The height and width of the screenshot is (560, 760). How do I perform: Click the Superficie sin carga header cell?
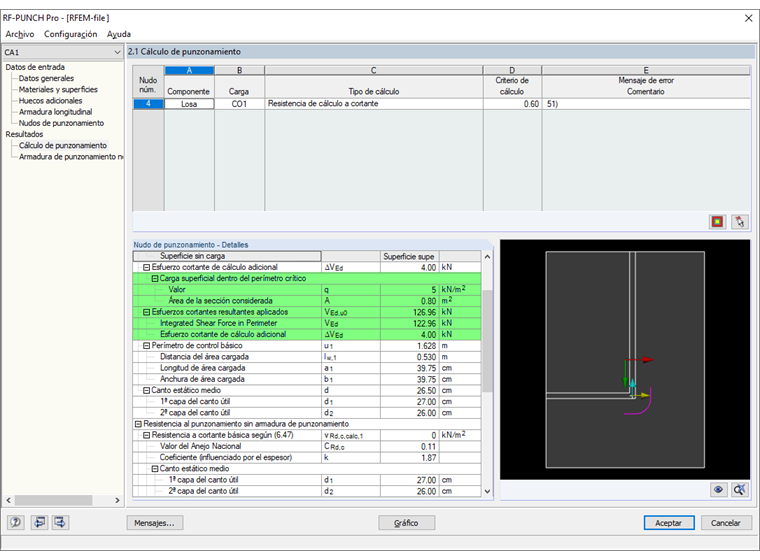[227, 256]
